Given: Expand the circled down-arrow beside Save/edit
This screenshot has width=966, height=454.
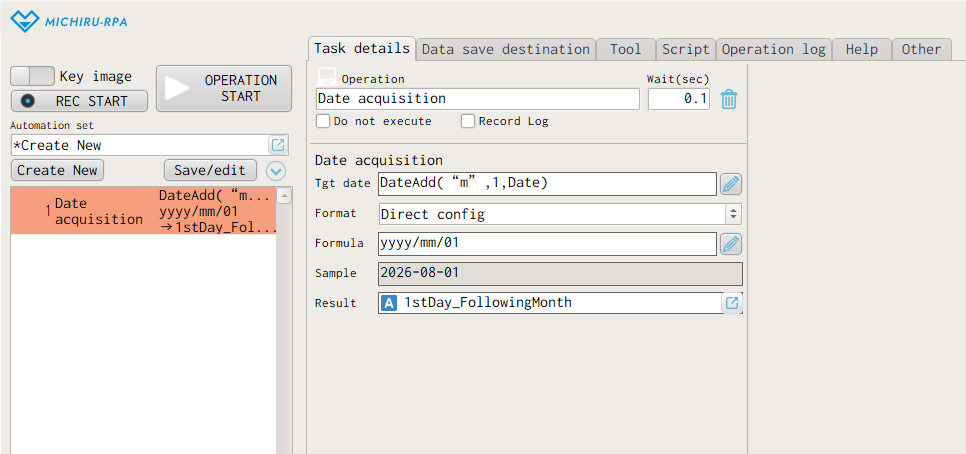Looking at the screenshot, I should click(x=276, y=171).
